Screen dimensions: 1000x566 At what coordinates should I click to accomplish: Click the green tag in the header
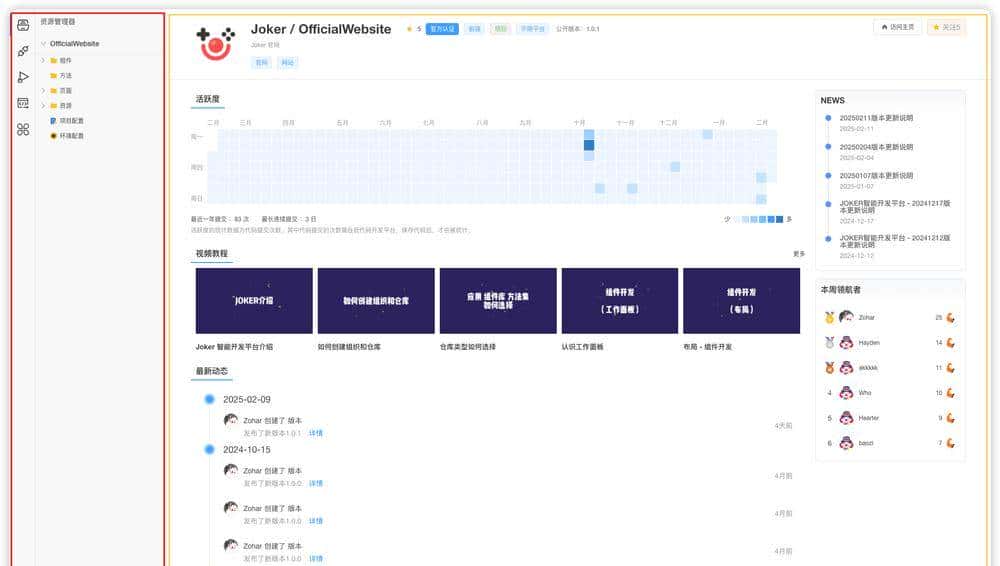(x=501, y=29)
